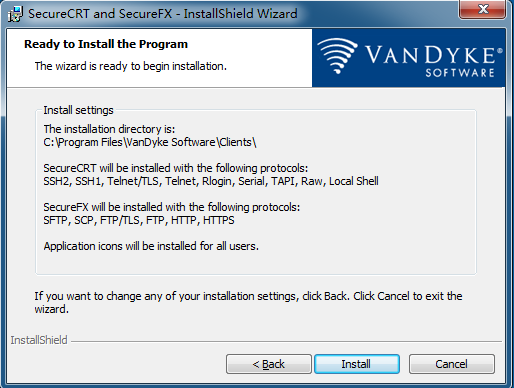Click the SSH2, SSH1, Telnet/TLS protocol list
This screenshot has width=514, height=388.
(x=211, y=181)
